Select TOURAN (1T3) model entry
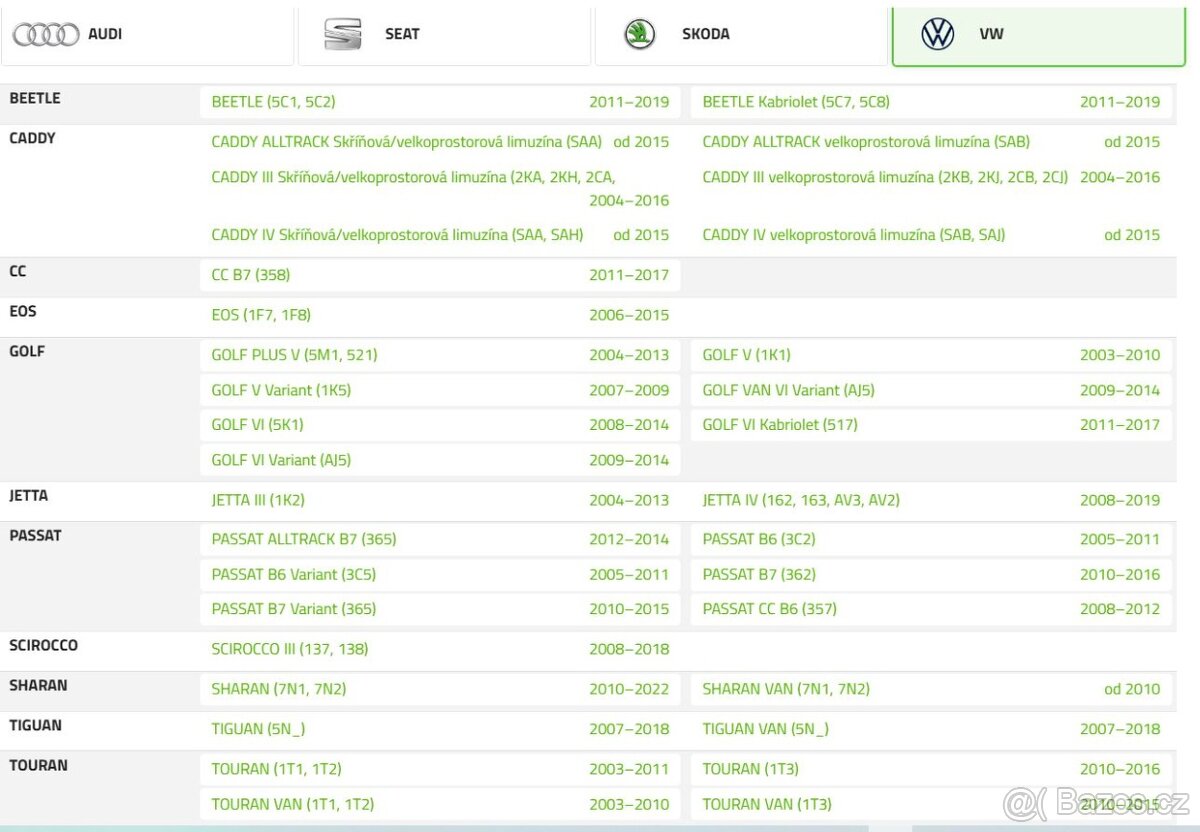Image resolution: width=1200 pixels, height=832 pixels. [750, 769]
